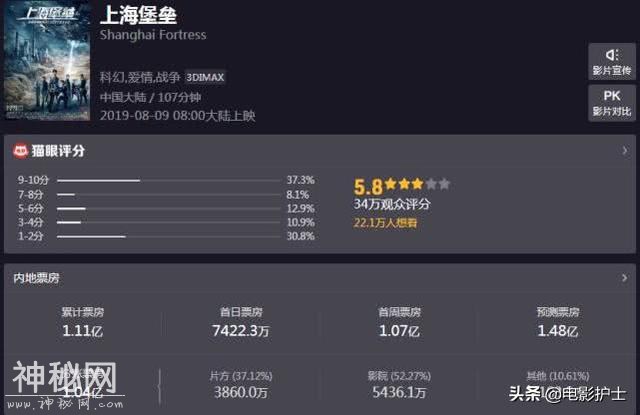Open the Shanghai Fortress movie poster thumbnail
This screenshot has width=640, height=415.
click(x=47, y=60)
